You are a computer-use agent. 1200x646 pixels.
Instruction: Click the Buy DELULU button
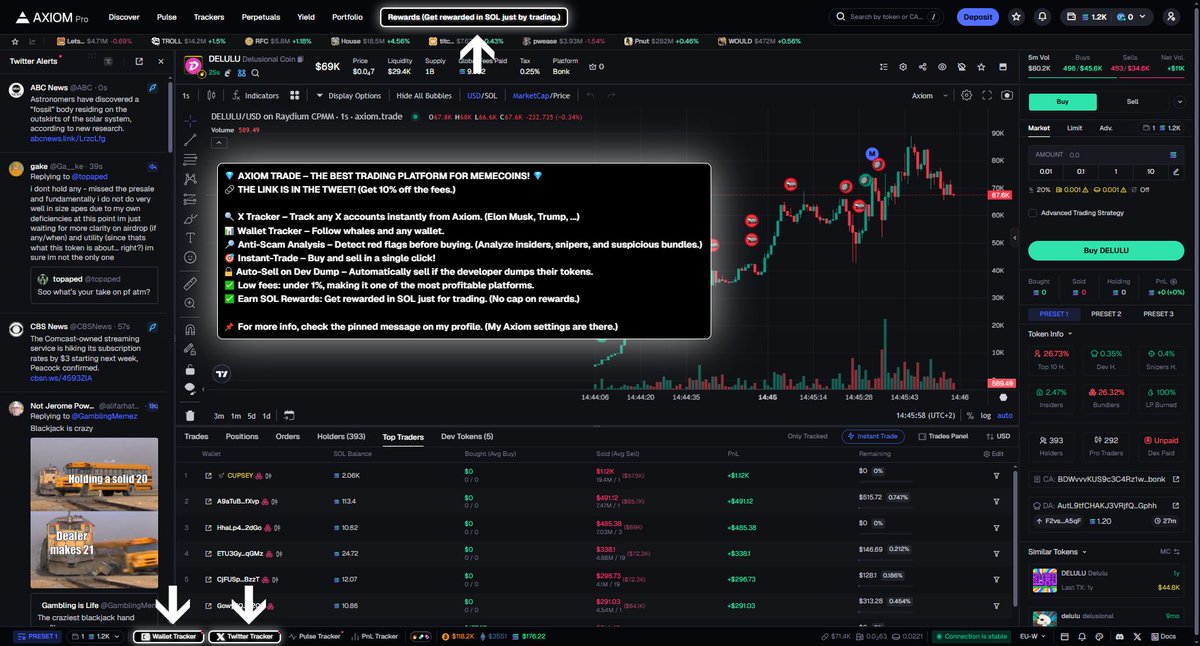coord(1105,249)
